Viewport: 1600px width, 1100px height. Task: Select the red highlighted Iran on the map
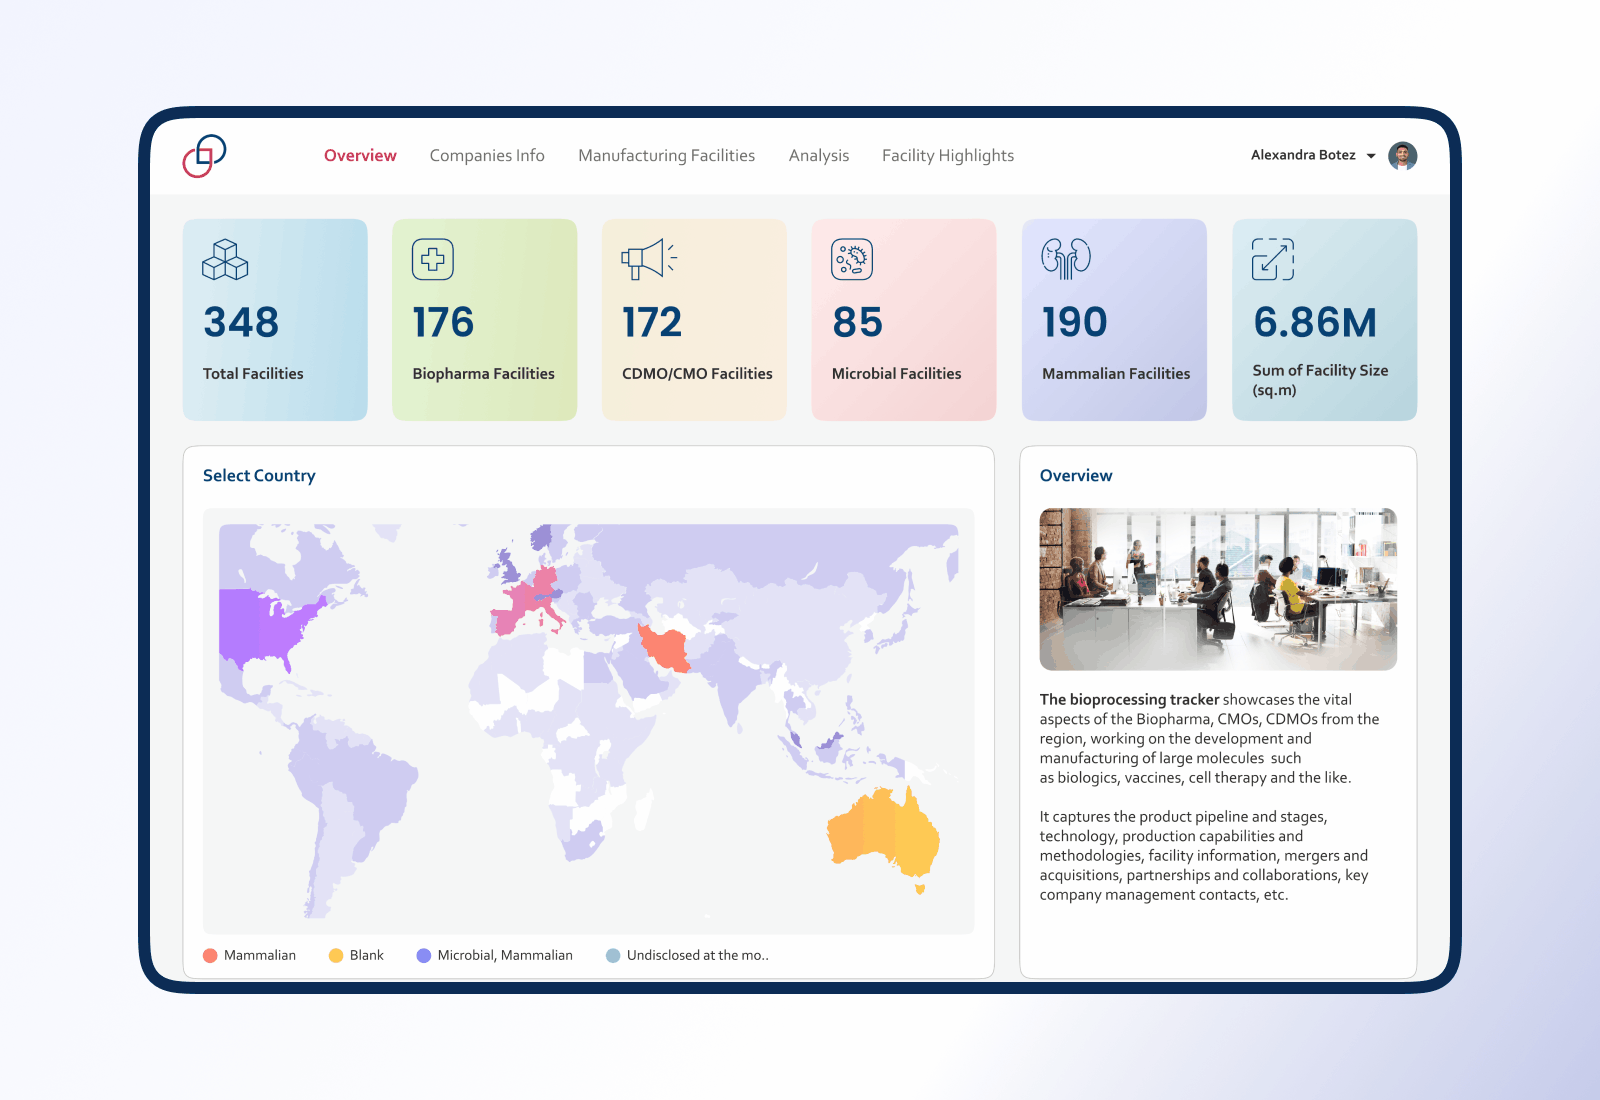pyautogui.click(x=666, y=648)
